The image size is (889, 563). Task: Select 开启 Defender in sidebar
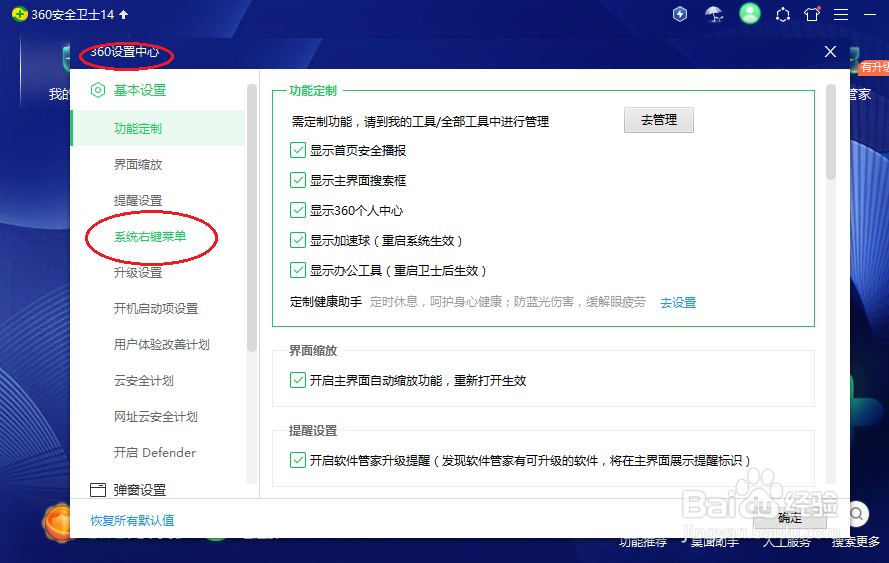click(155, 452)
